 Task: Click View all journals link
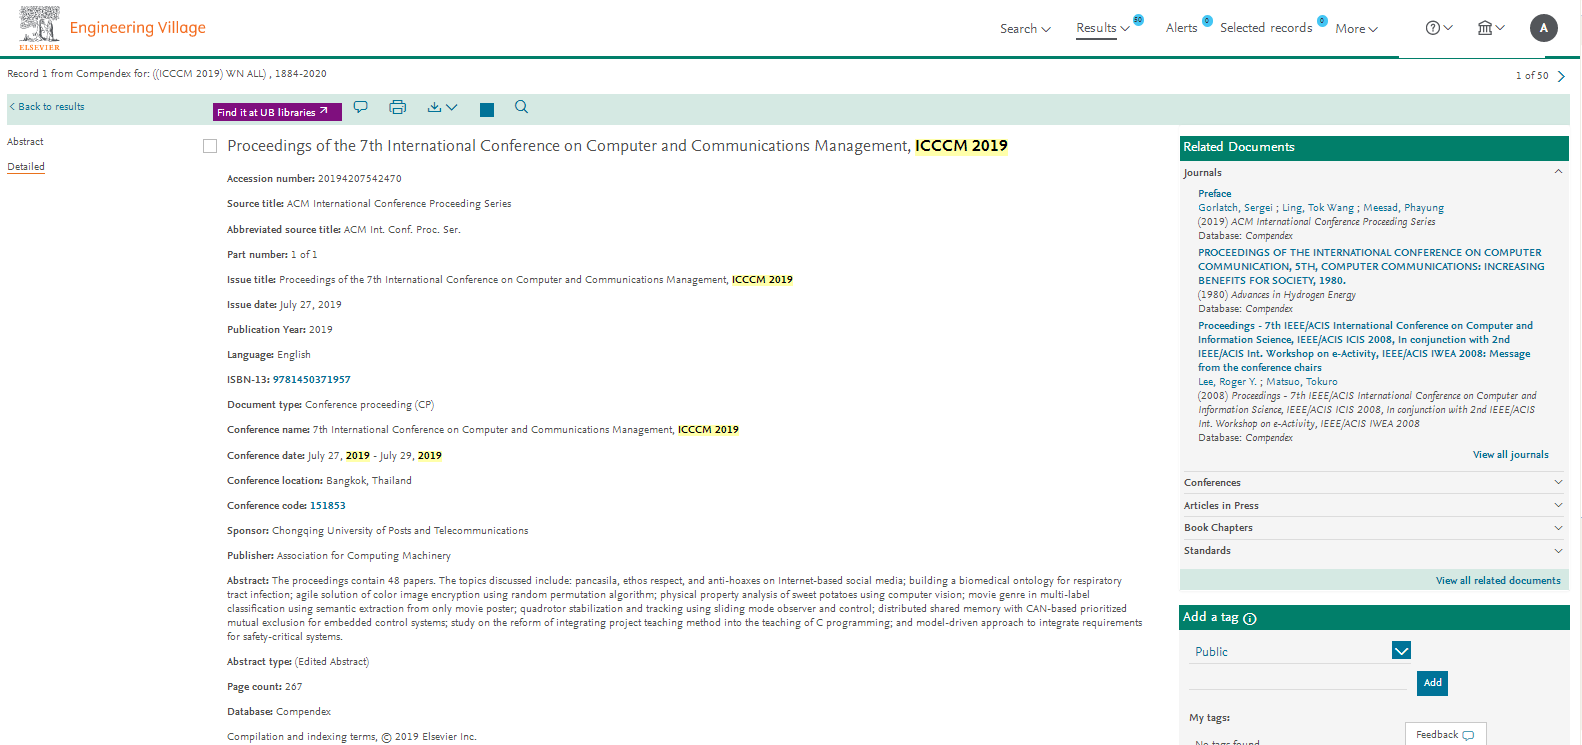point(1510,455)
